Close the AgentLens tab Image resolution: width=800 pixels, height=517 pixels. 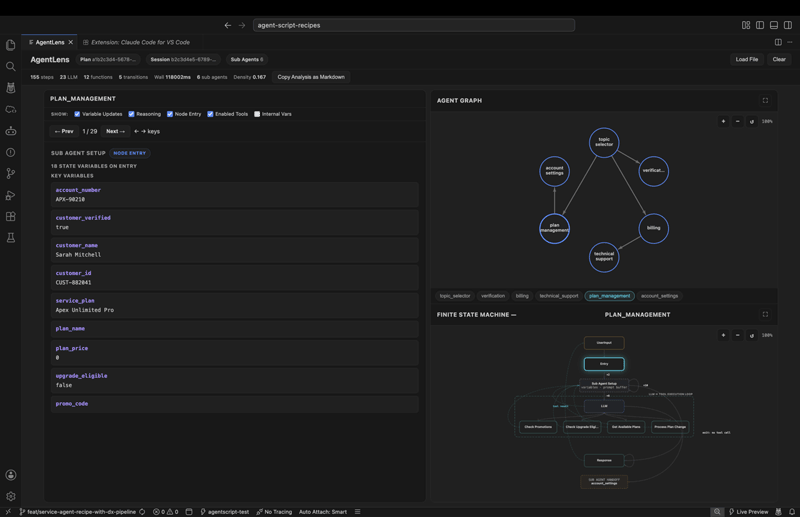click(x=71, y=42)
